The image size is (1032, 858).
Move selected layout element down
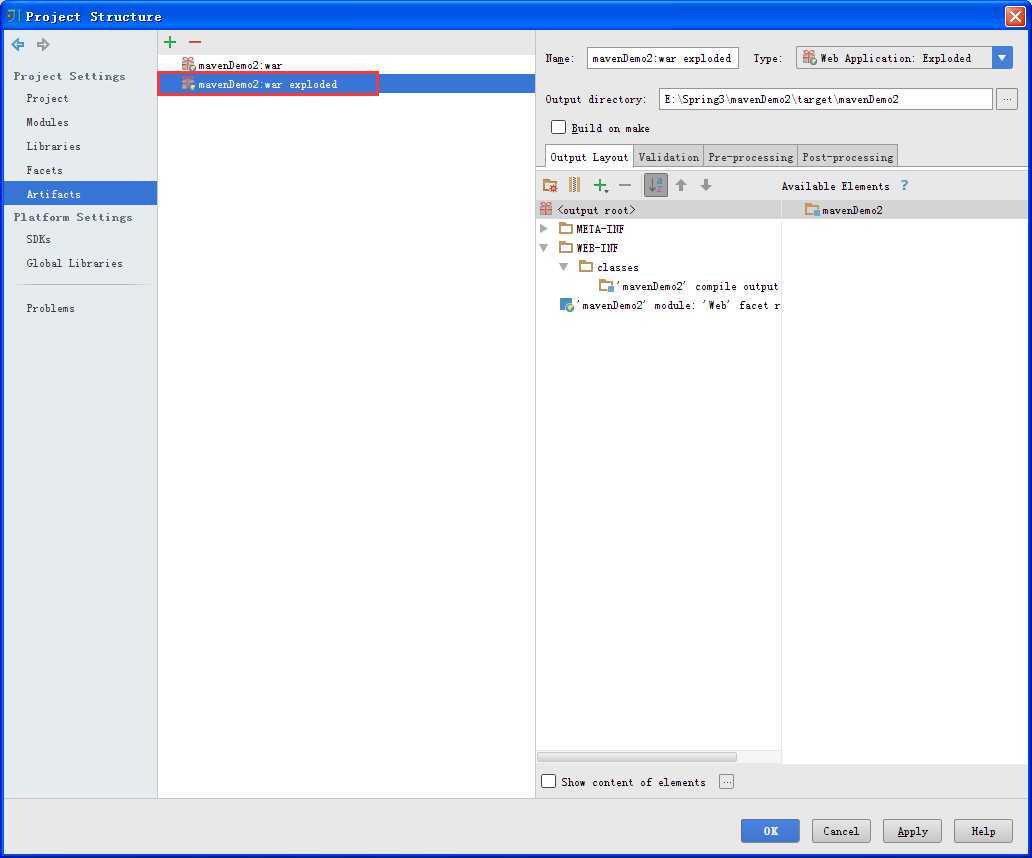[x=706, y=186]
